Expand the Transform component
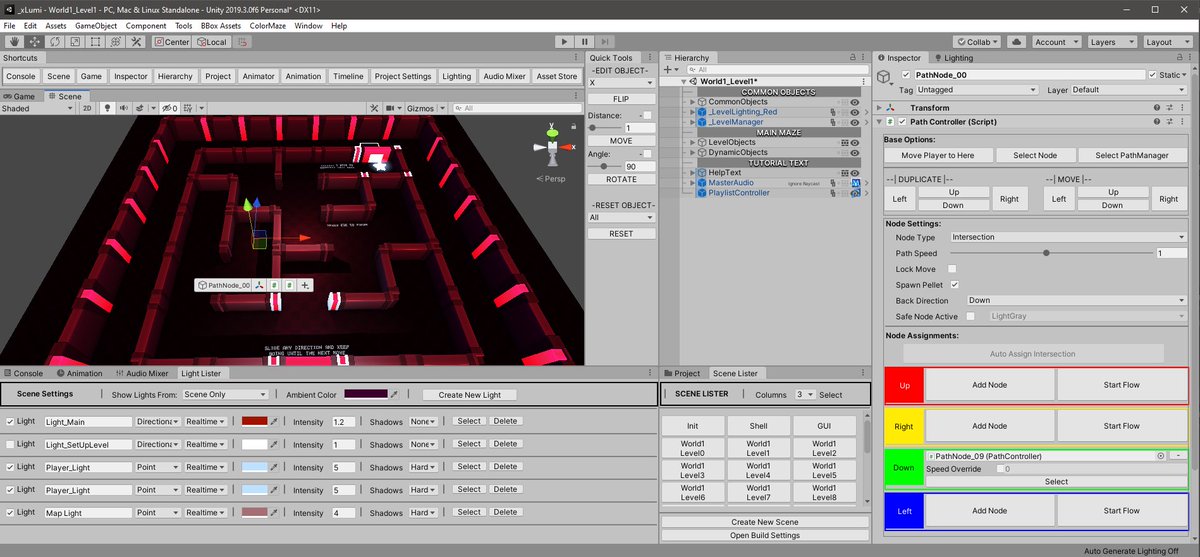The image size is (1200, 557). (x=880, y=108)
